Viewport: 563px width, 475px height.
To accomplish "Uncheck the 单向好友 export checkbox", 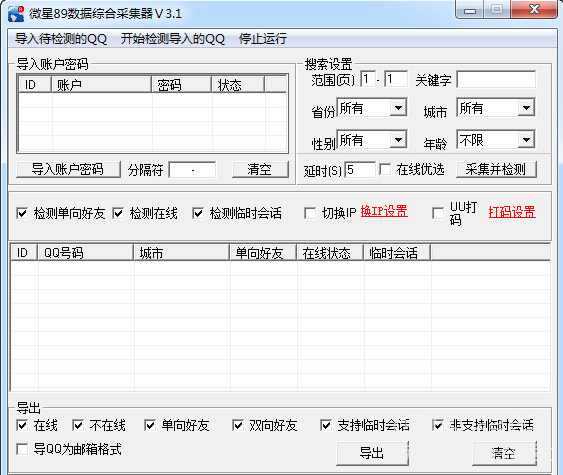I will click(150, 425).
